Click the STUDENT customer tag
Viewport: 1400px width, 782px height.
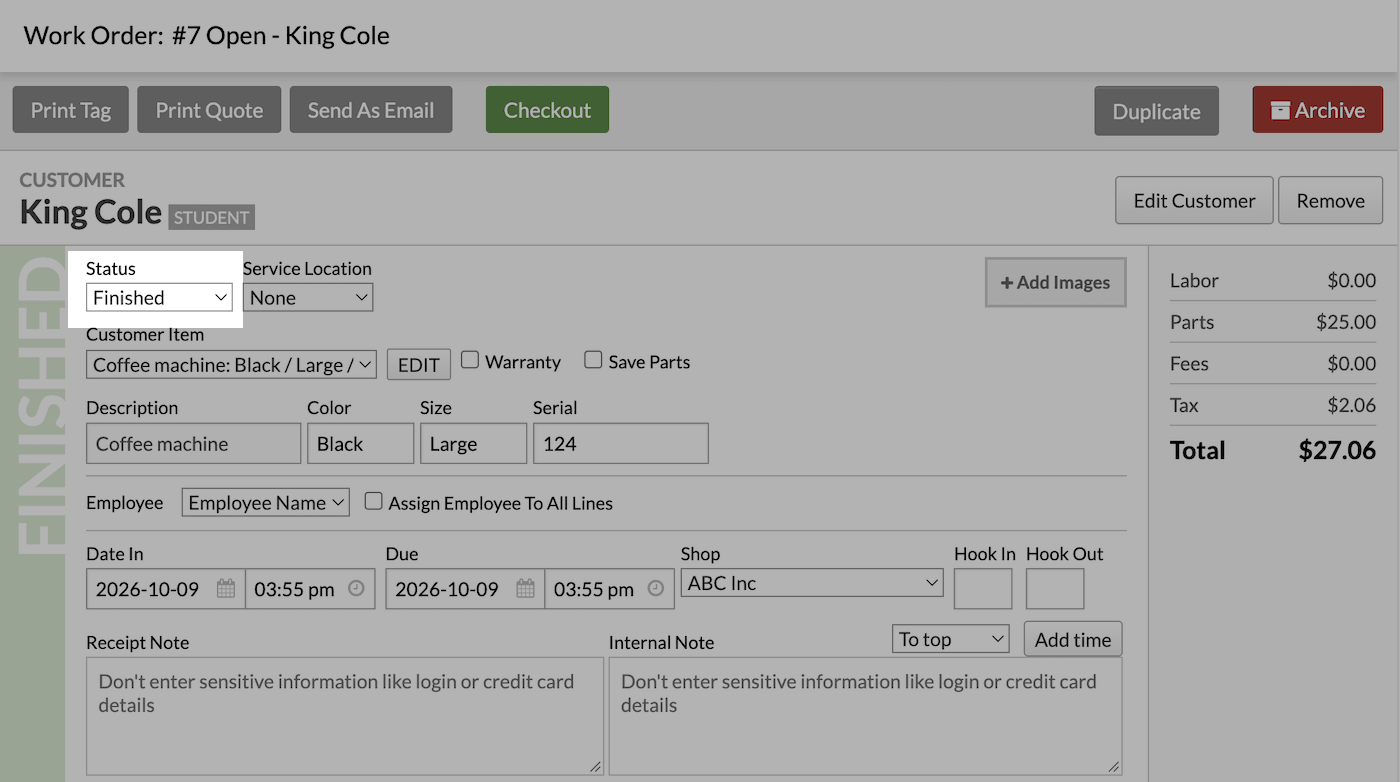[211, 217]
